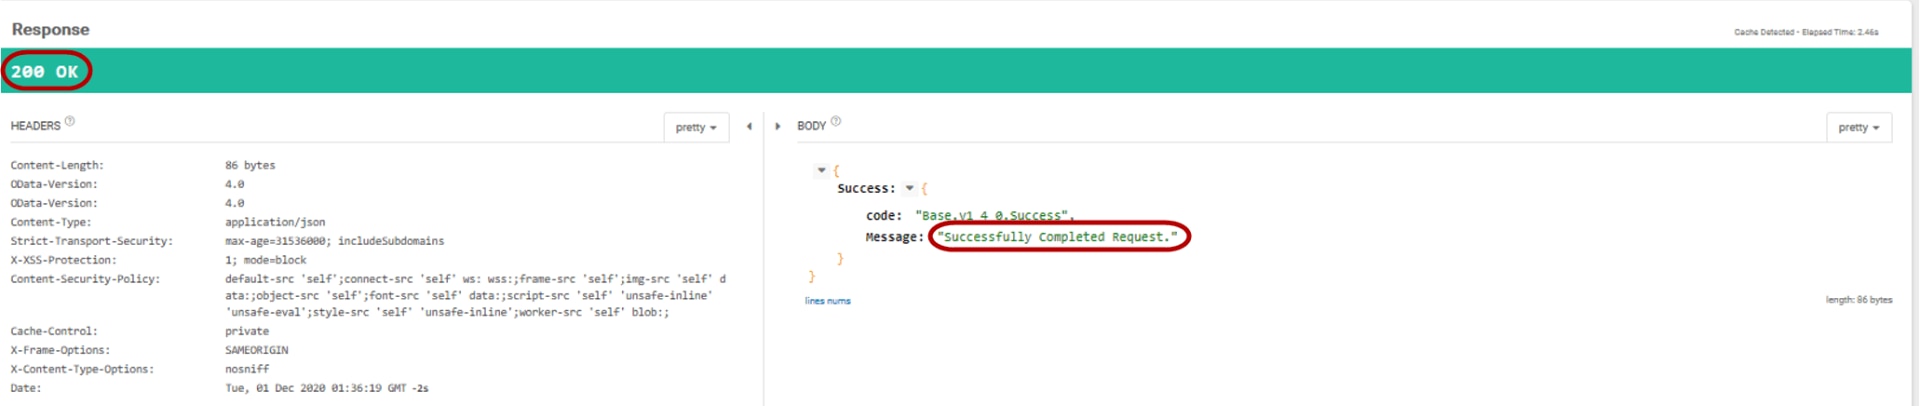Toggle line numbers with lines nums link

827,301
